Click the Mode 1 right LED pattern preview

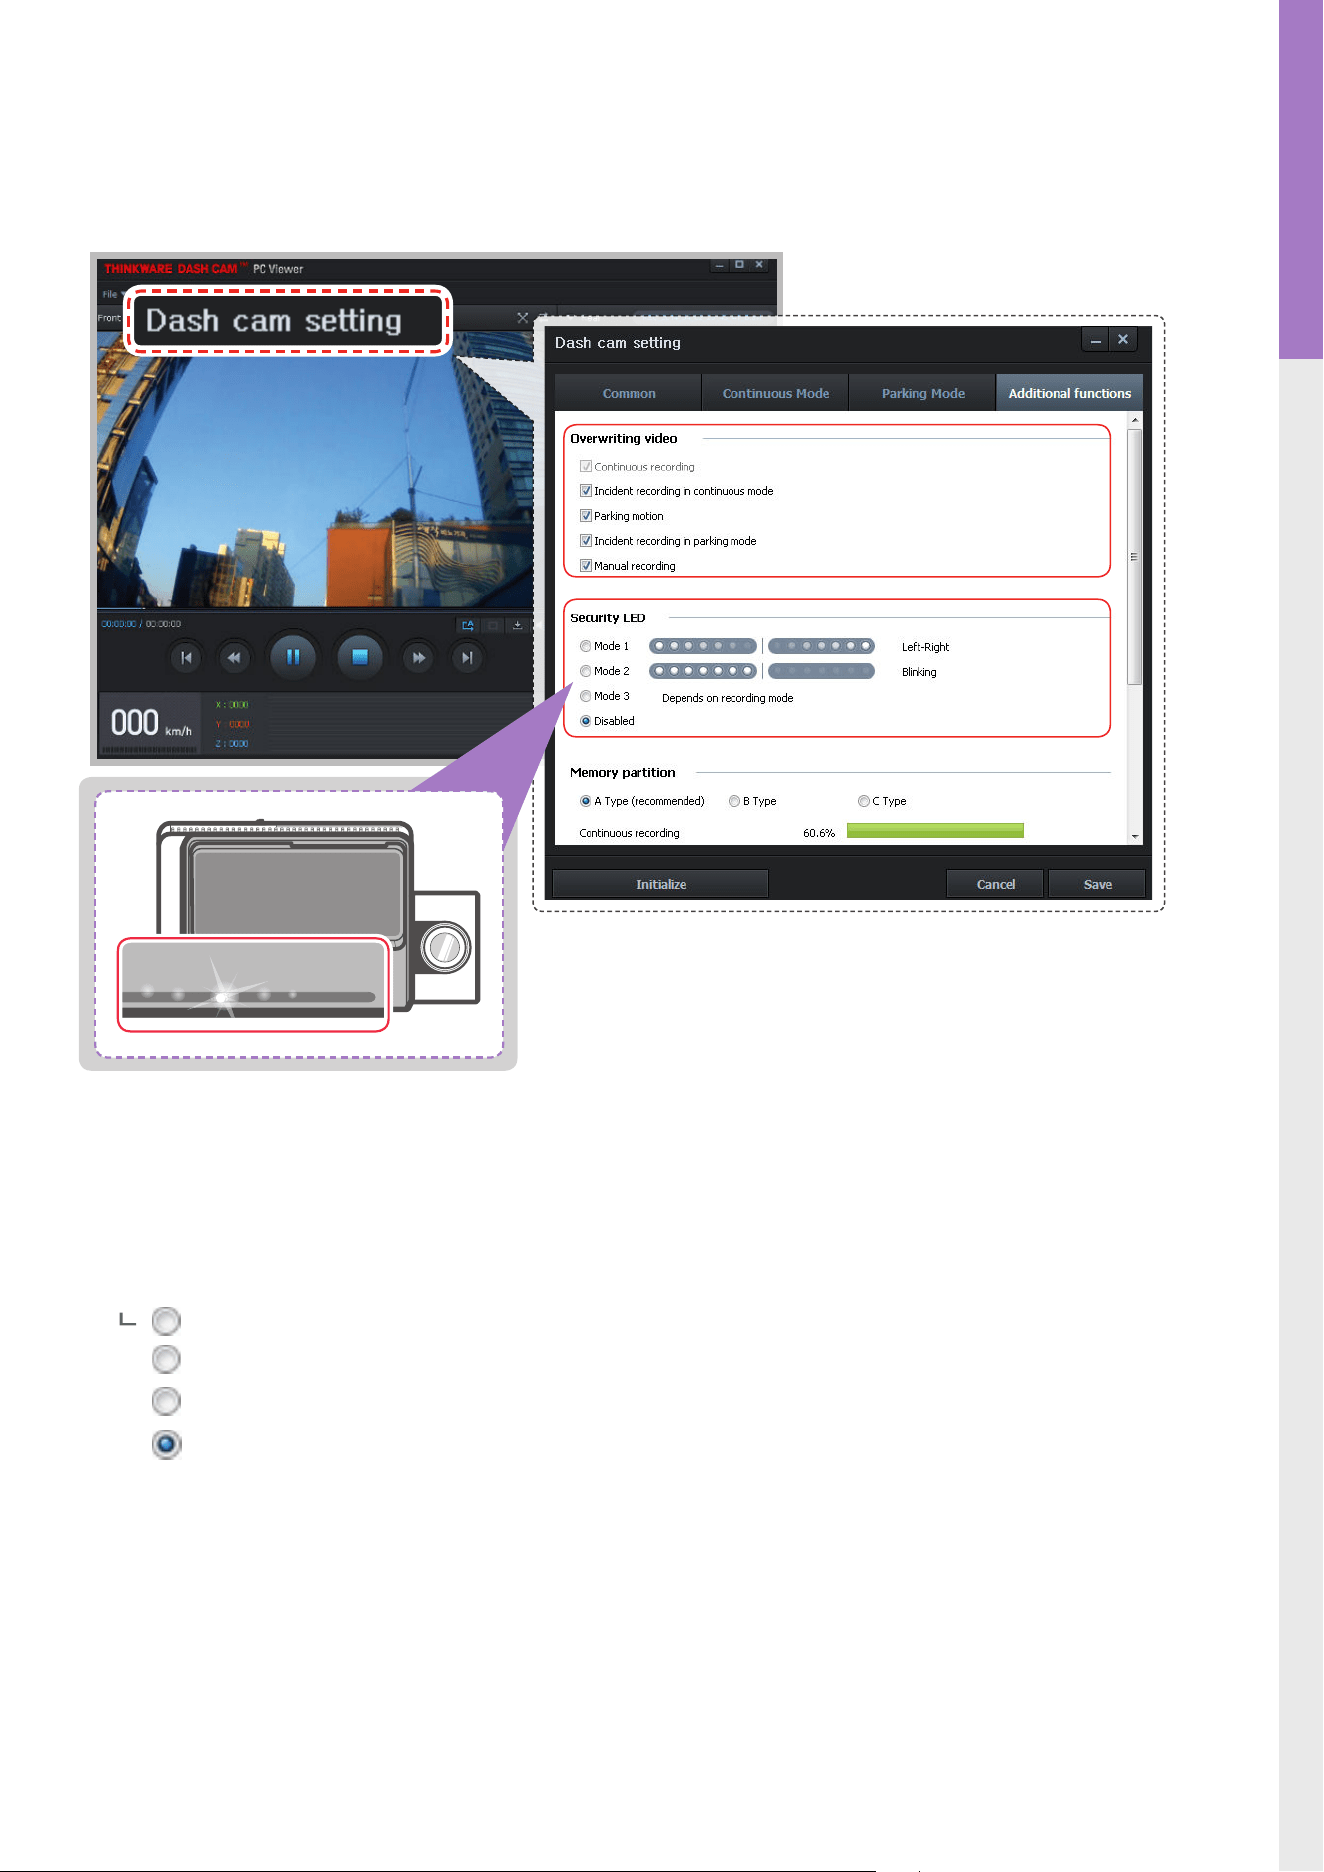click(x=821, y=646)
